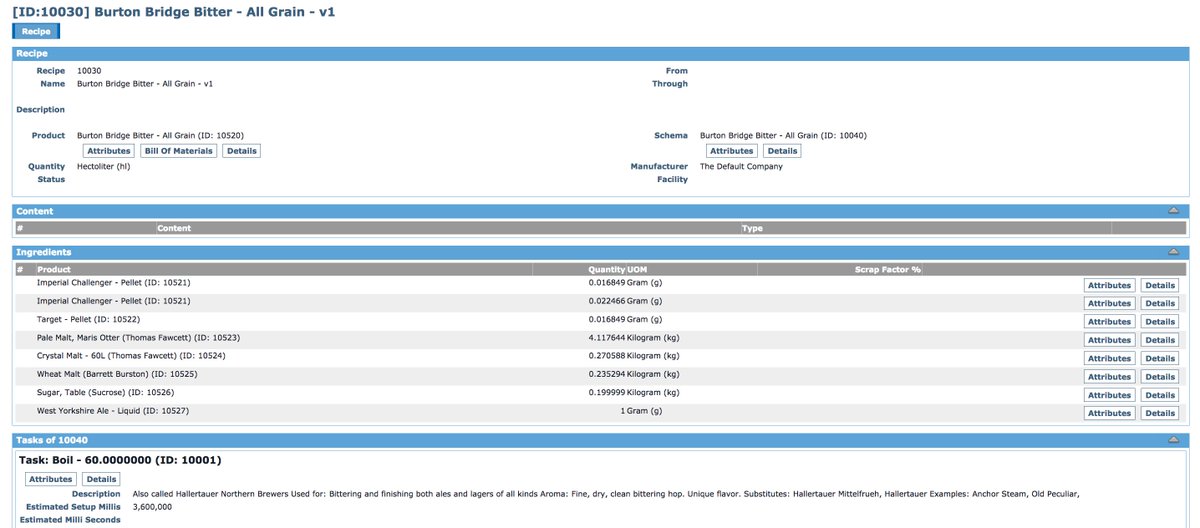
Task: Collapse the Ingredients section
Action: tap(1173, 252)
